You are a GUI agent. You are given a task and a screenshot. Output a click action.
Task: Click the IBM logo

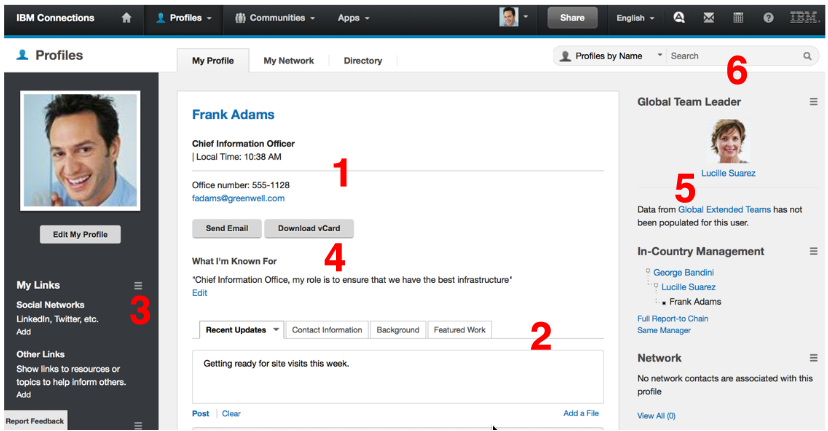pos(804,17)
